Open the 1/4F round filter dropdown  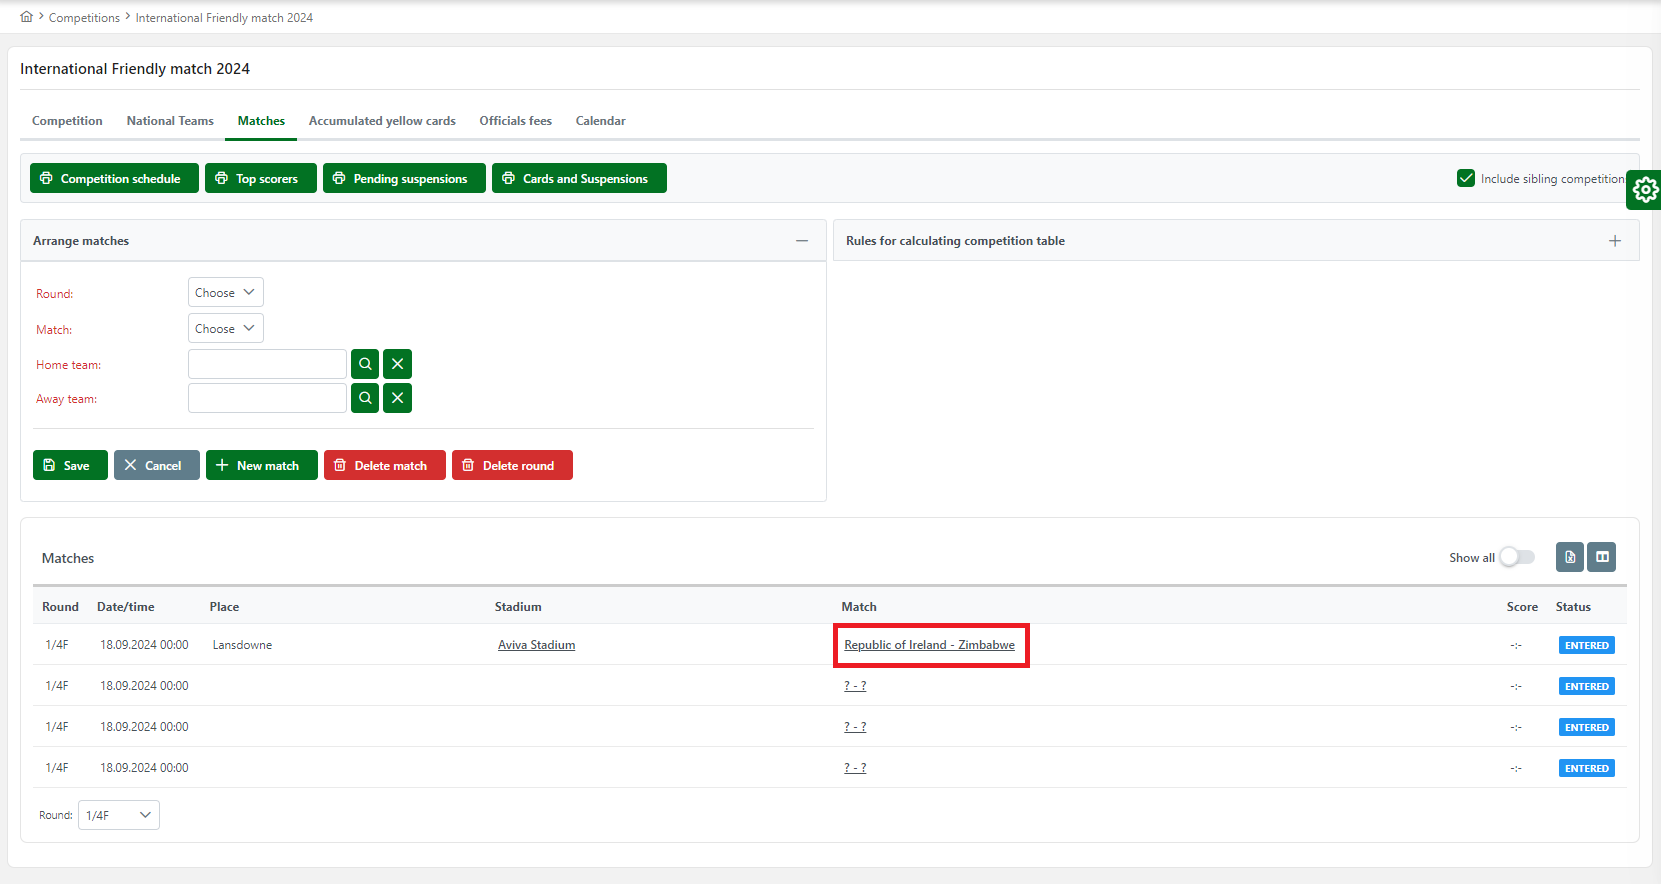(118, 815)
